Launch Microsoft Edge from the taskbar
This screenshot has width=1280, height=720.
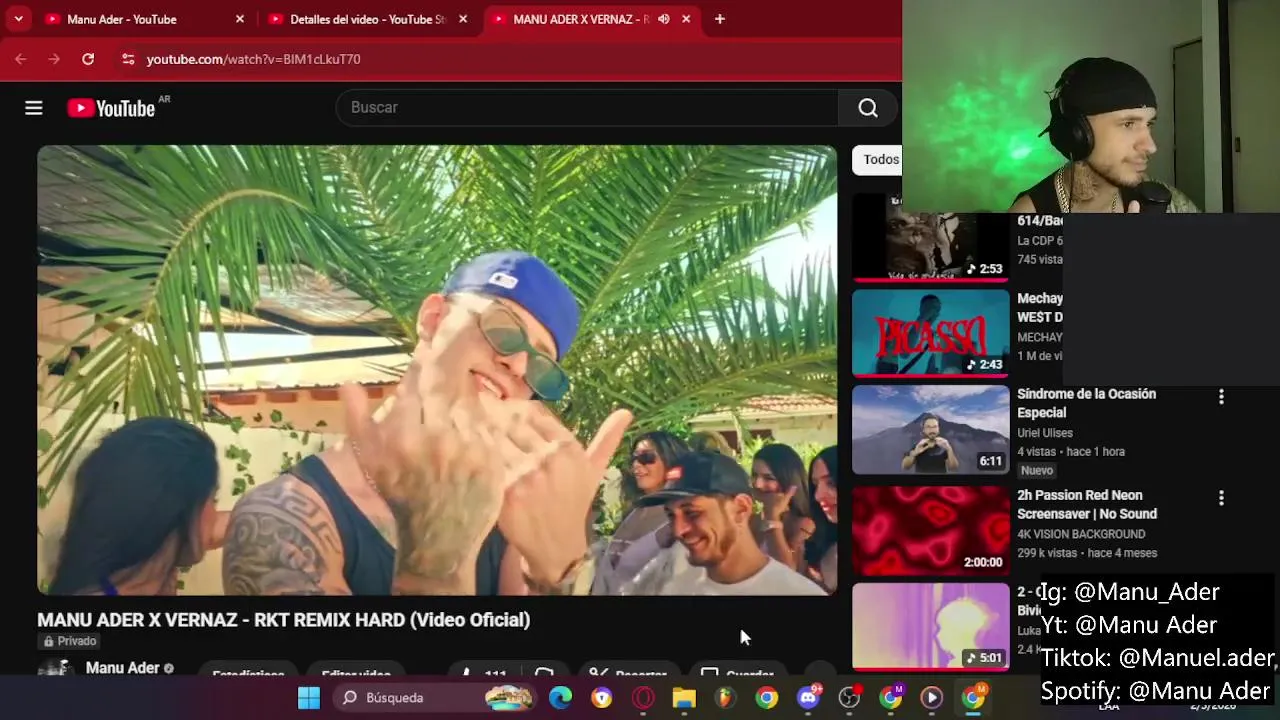560,698
